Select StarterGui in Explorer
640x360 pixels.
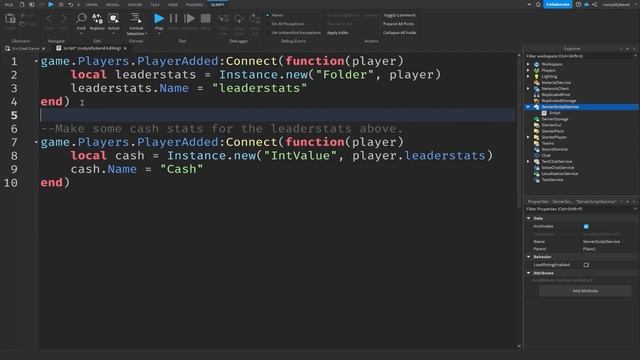click(x=551, y=125)
